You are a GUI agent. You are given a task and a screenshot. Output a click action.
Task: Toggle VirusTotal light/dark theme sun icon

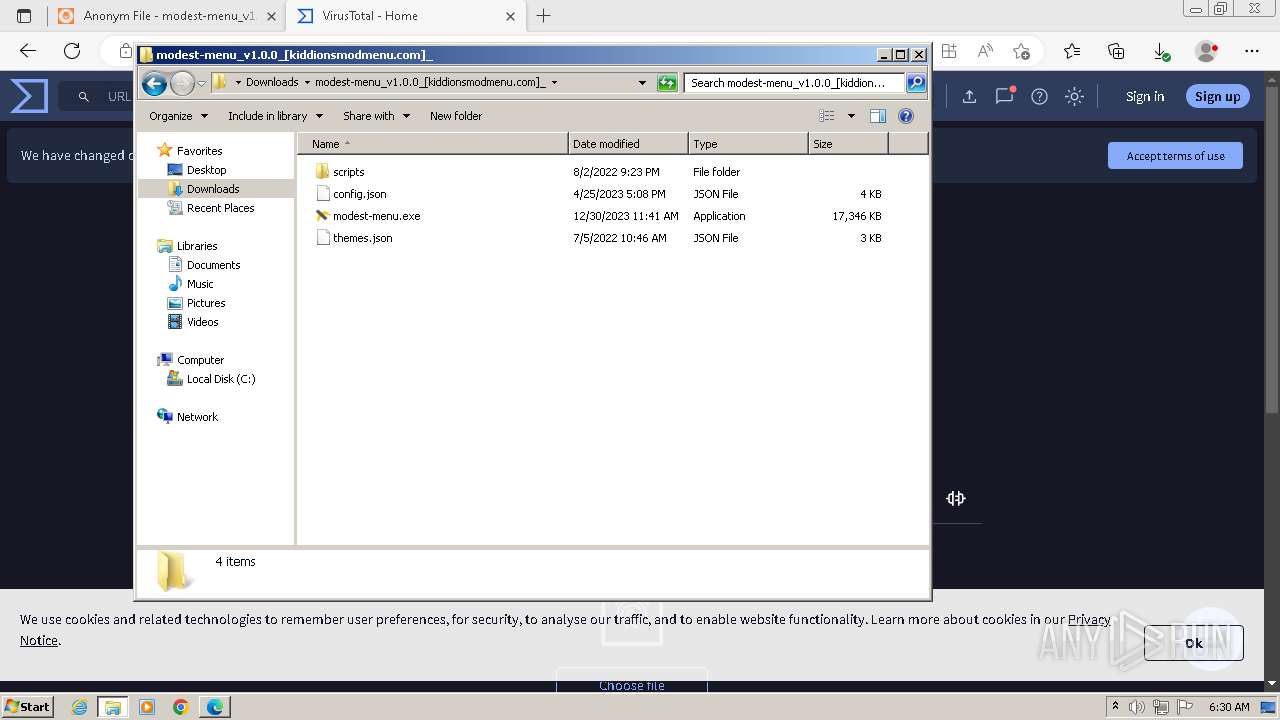(x=1074, y=97)
